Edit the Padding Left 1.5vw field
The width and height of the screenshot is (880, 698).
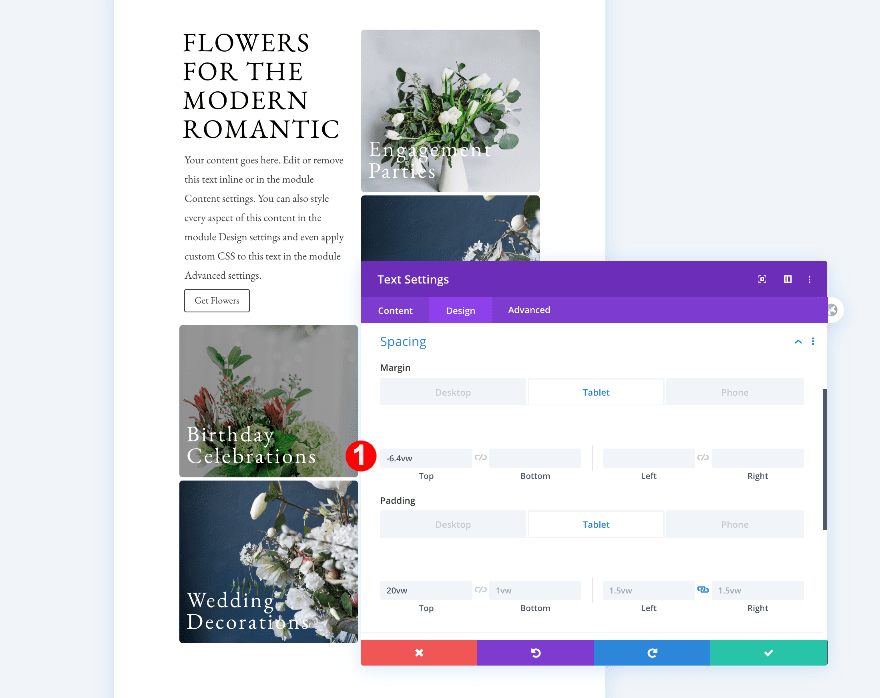point(649,590)
